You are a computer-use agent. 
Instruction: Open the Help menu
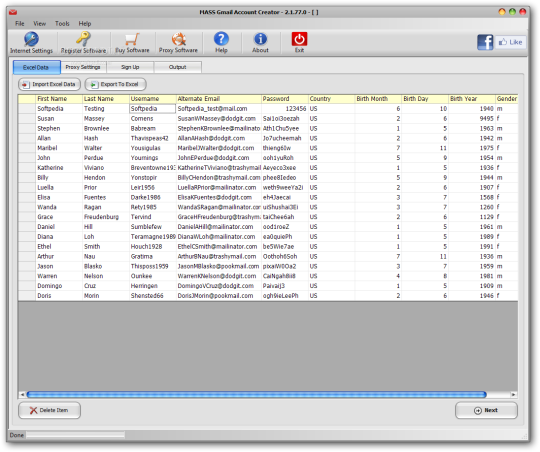click(85, 23)
